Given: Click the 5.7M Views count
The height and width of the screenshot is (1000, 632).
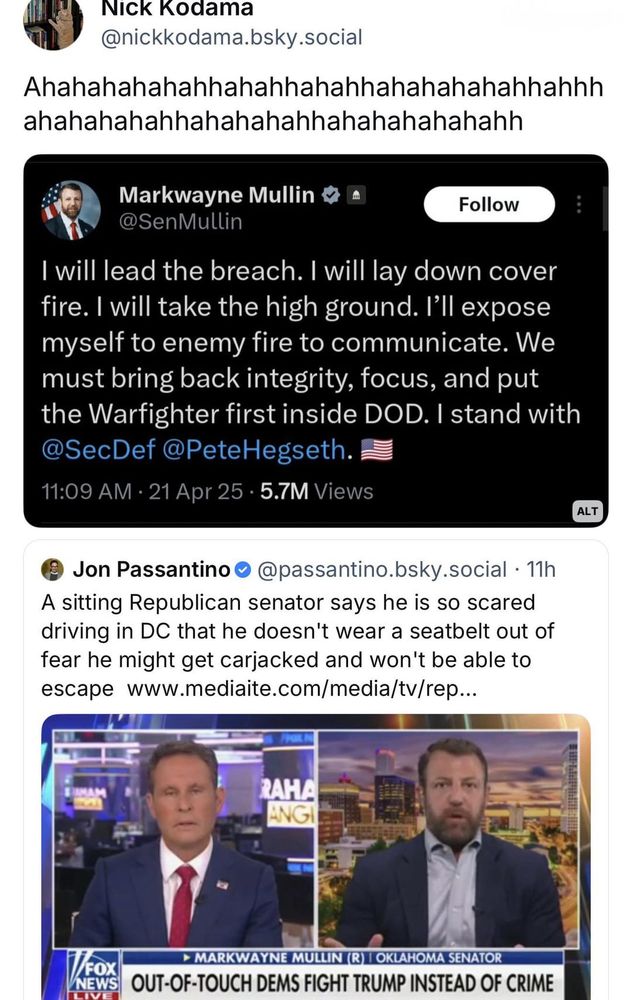Looking at the screenshot, I should click(316, 491).
